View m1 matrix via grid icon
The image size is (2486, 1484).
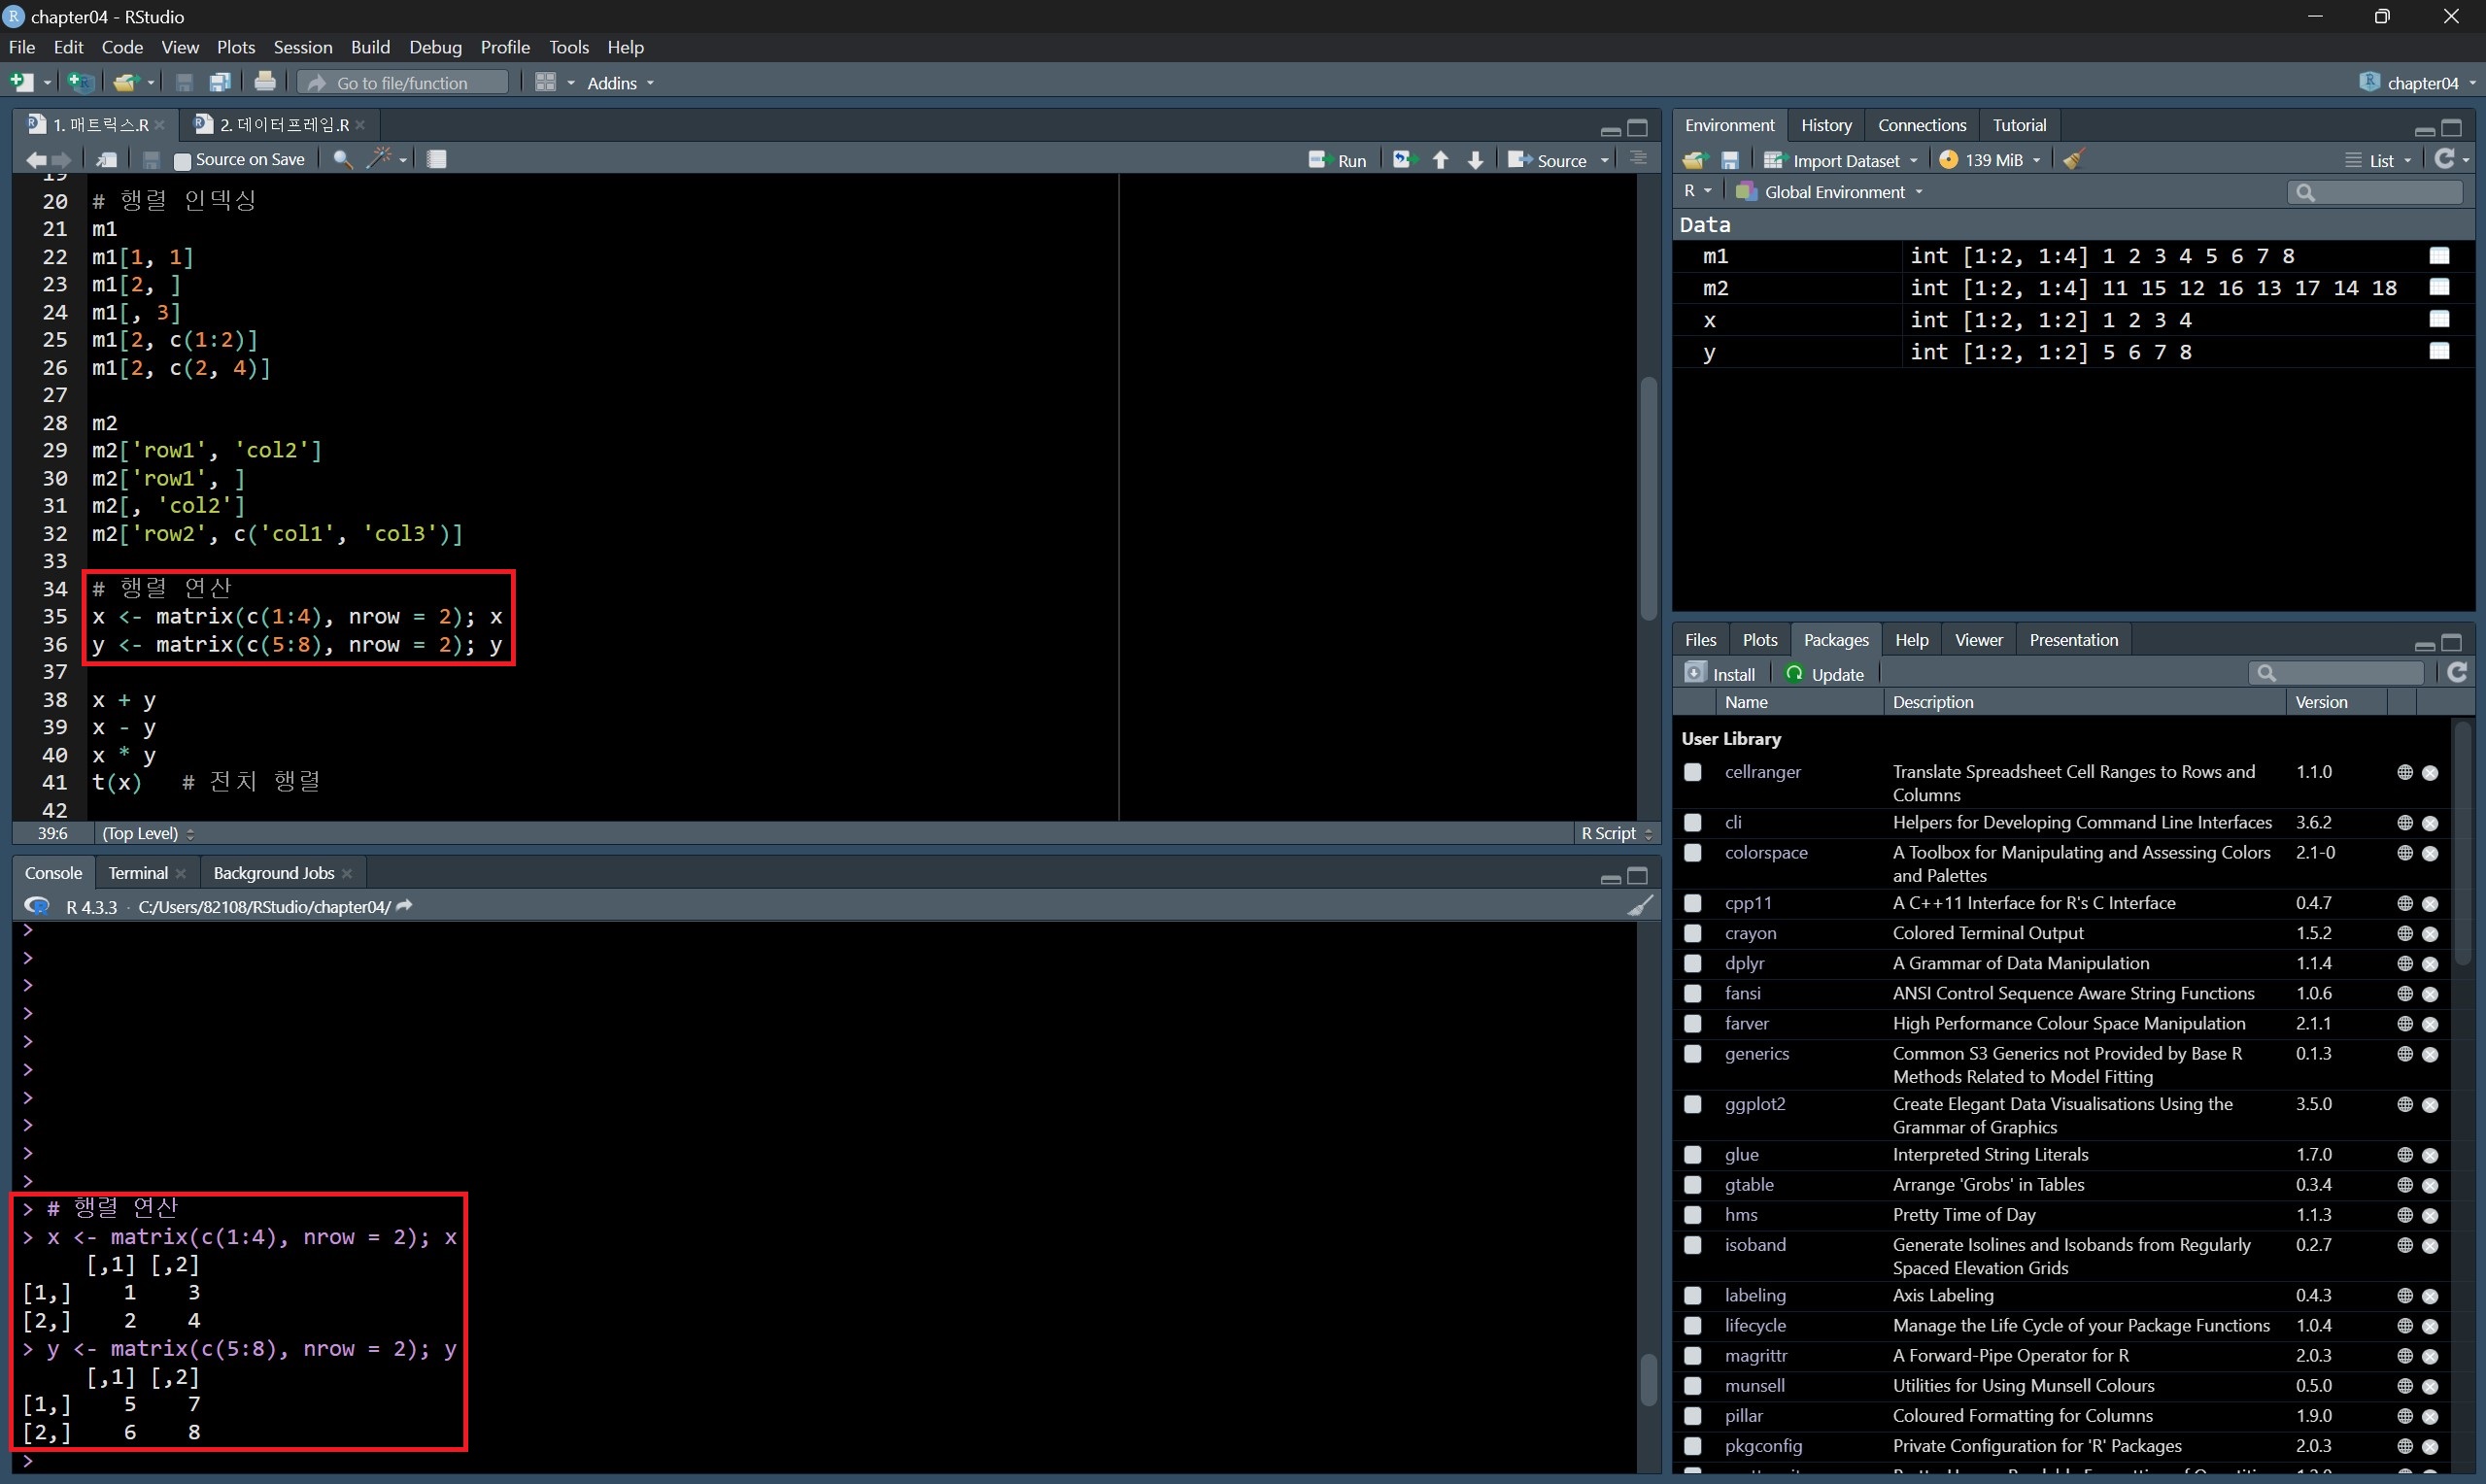click(x=2439, y=256)
